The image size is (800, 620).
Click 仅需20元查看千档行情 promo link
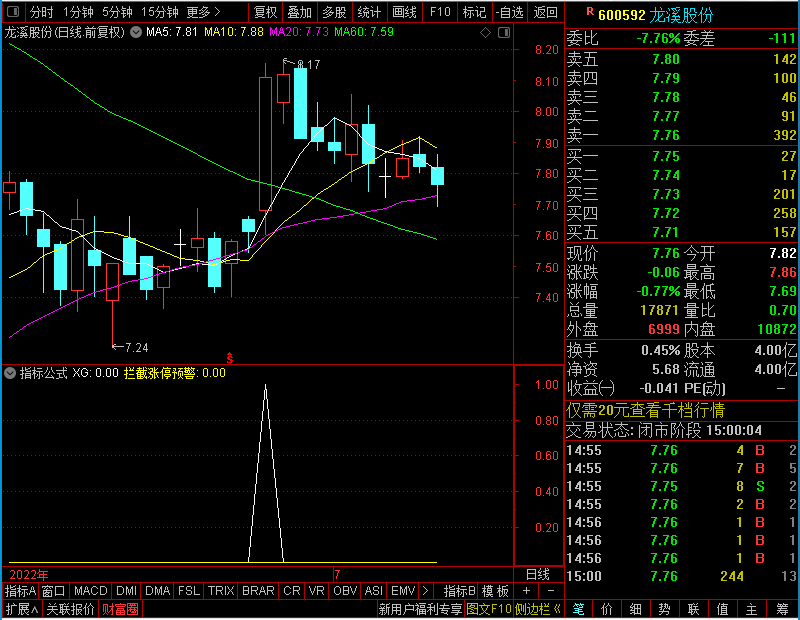pos(645,410)
